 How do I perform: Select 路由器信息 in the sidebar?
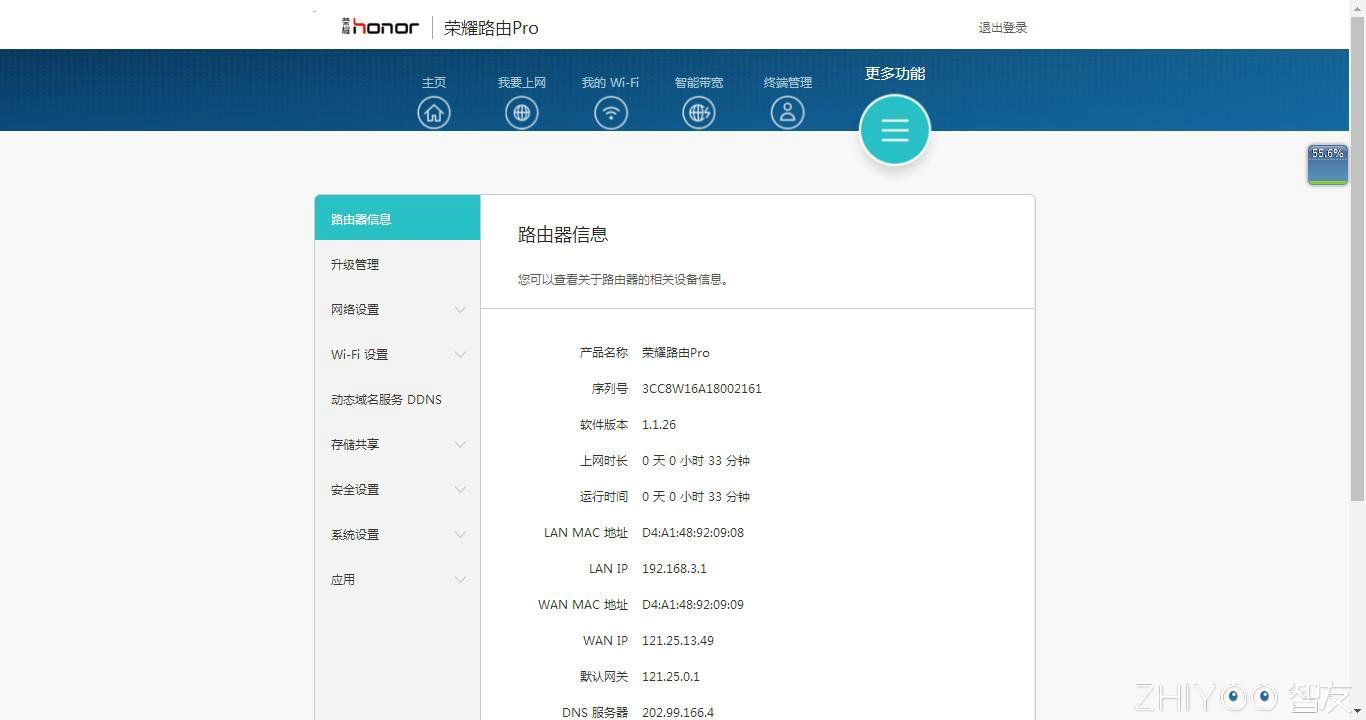click(397, 219)
